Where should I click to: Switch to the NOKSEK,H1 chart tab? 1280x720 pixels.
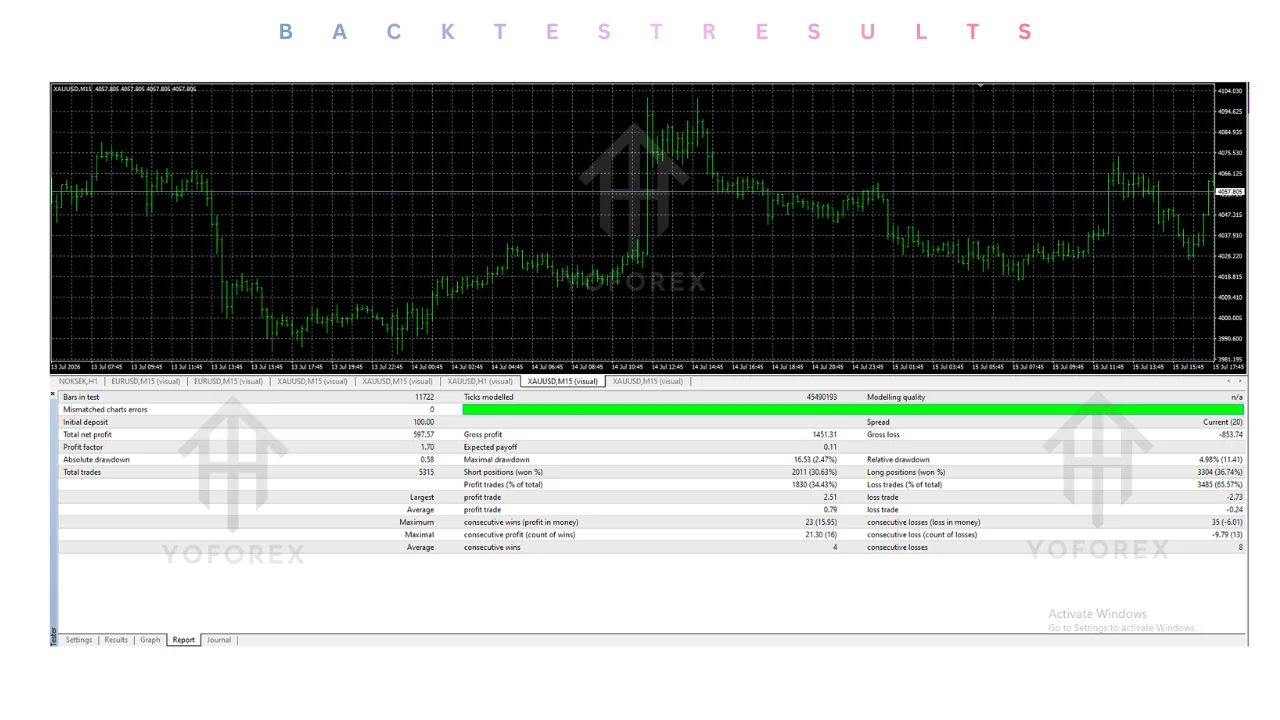(x=78, y=381)
